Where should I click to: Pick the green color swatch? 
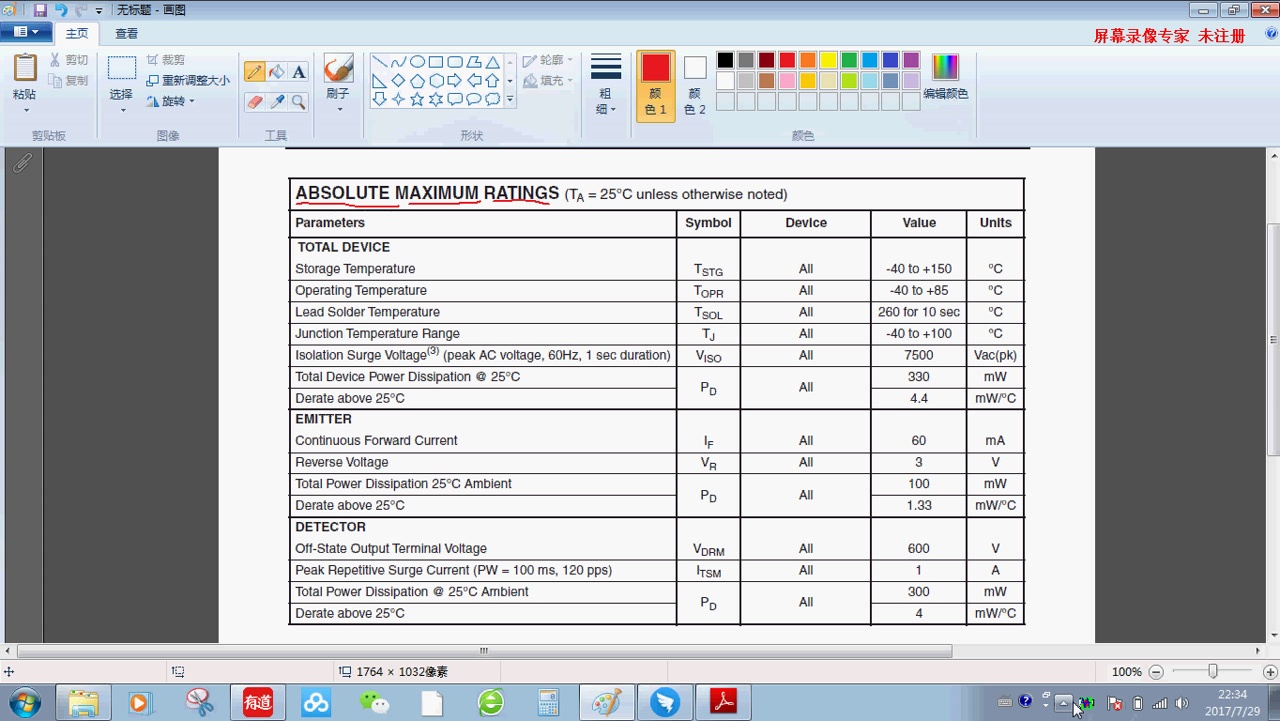coord(849,60)
